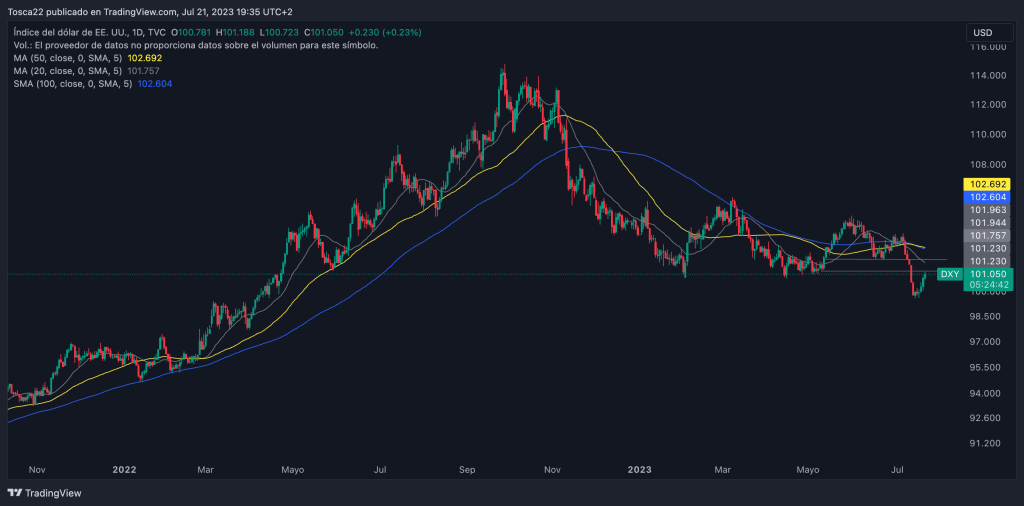Image resolution: width=1024 pixels, height=506 pixels.
Task: Click the Vol. indicator legend line
Action: pos(195,46)
